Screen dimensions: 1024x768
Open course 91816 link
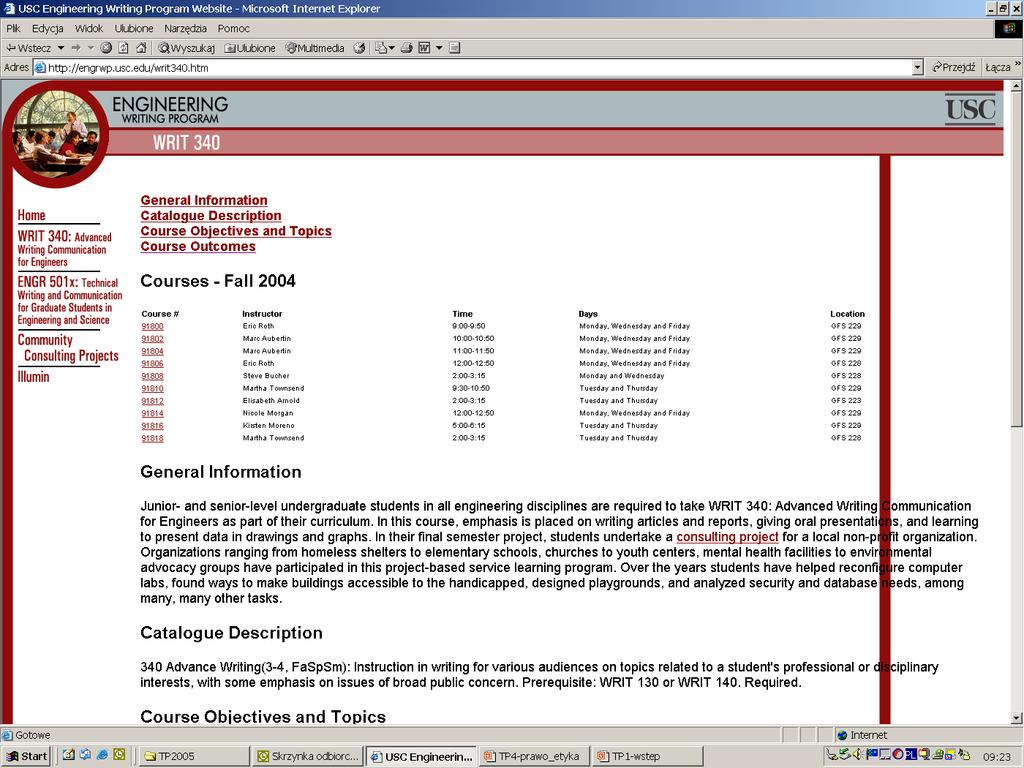pos(152,426)
